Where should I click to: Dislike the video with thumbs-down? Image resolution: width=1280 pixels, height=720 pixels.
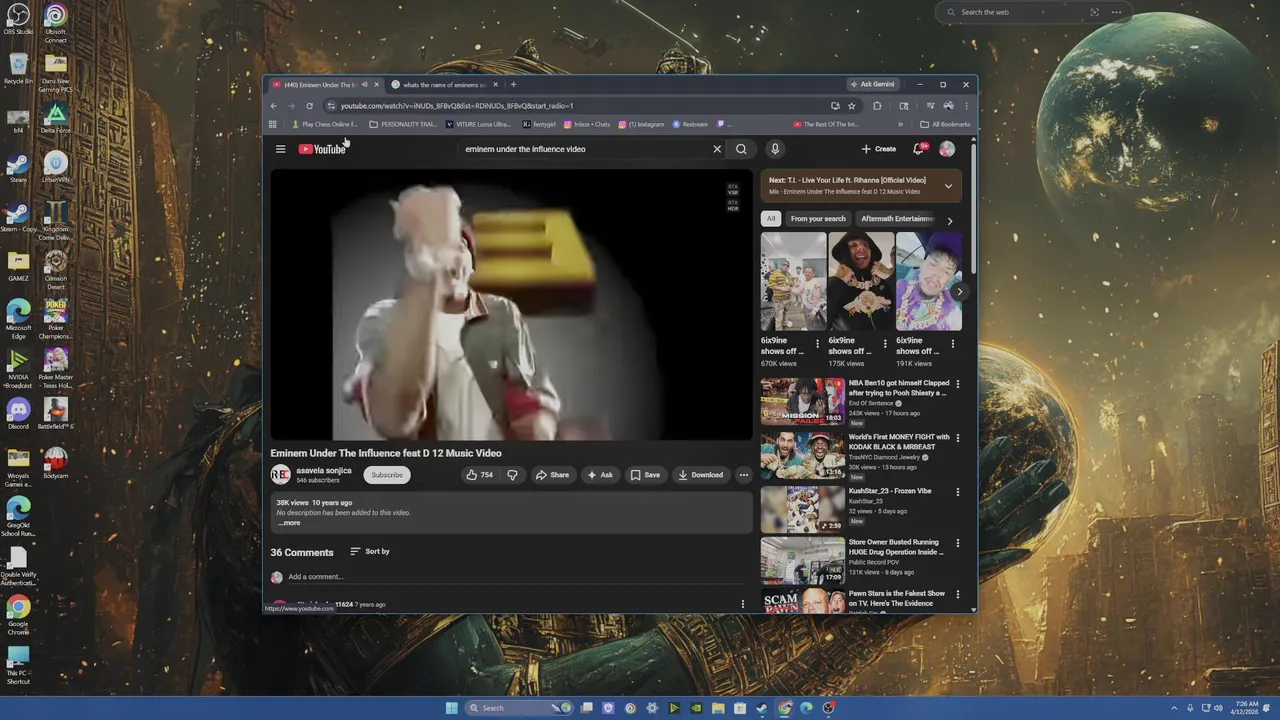pos(512,475)
